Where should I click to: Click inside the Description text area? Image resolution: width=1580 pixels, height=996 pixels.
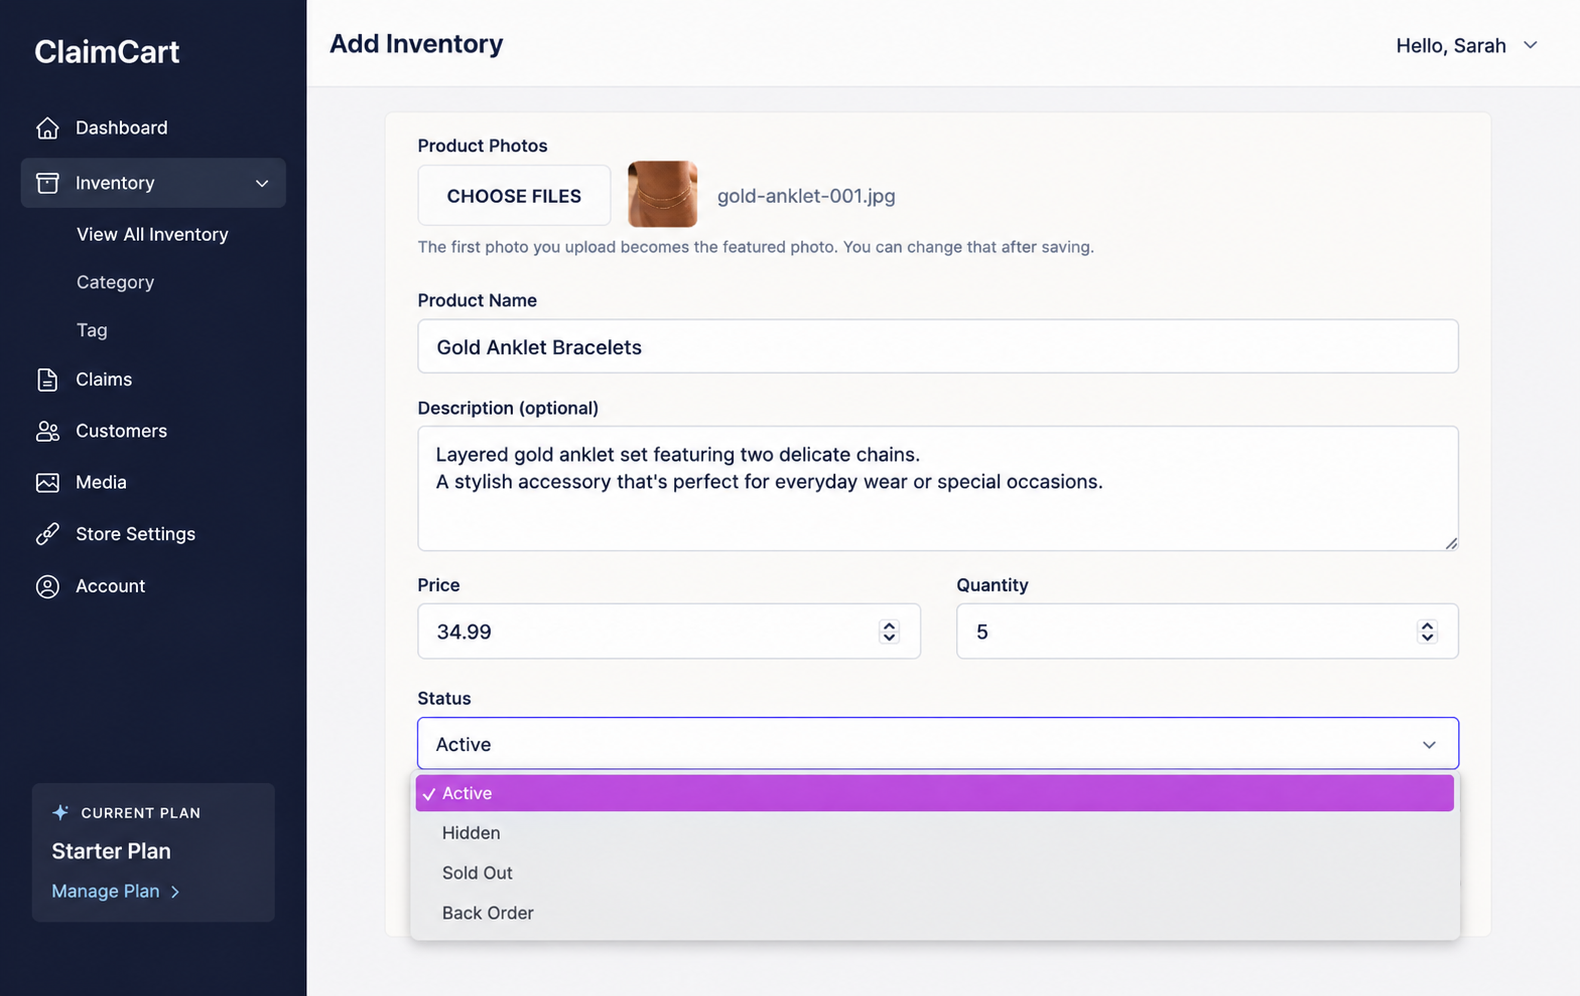937,488
